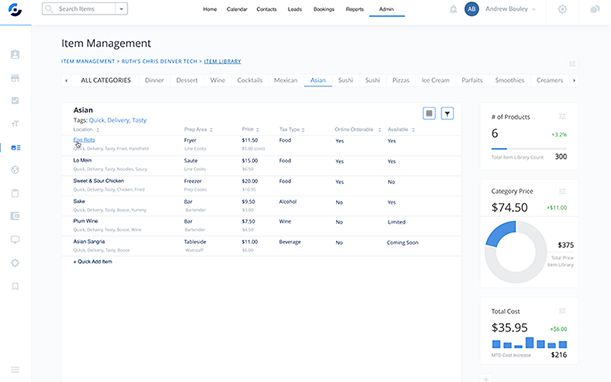Open the Egg Rolls item link
Image resolution: width=611 pixels, height=382 pixels.
(84, 140)
